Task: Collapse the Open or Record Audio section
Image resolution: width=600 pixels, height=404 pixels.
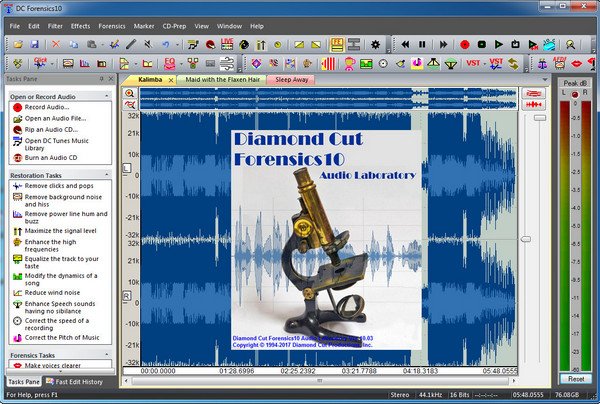Action: pyautogui.click(x=106, y=96)
